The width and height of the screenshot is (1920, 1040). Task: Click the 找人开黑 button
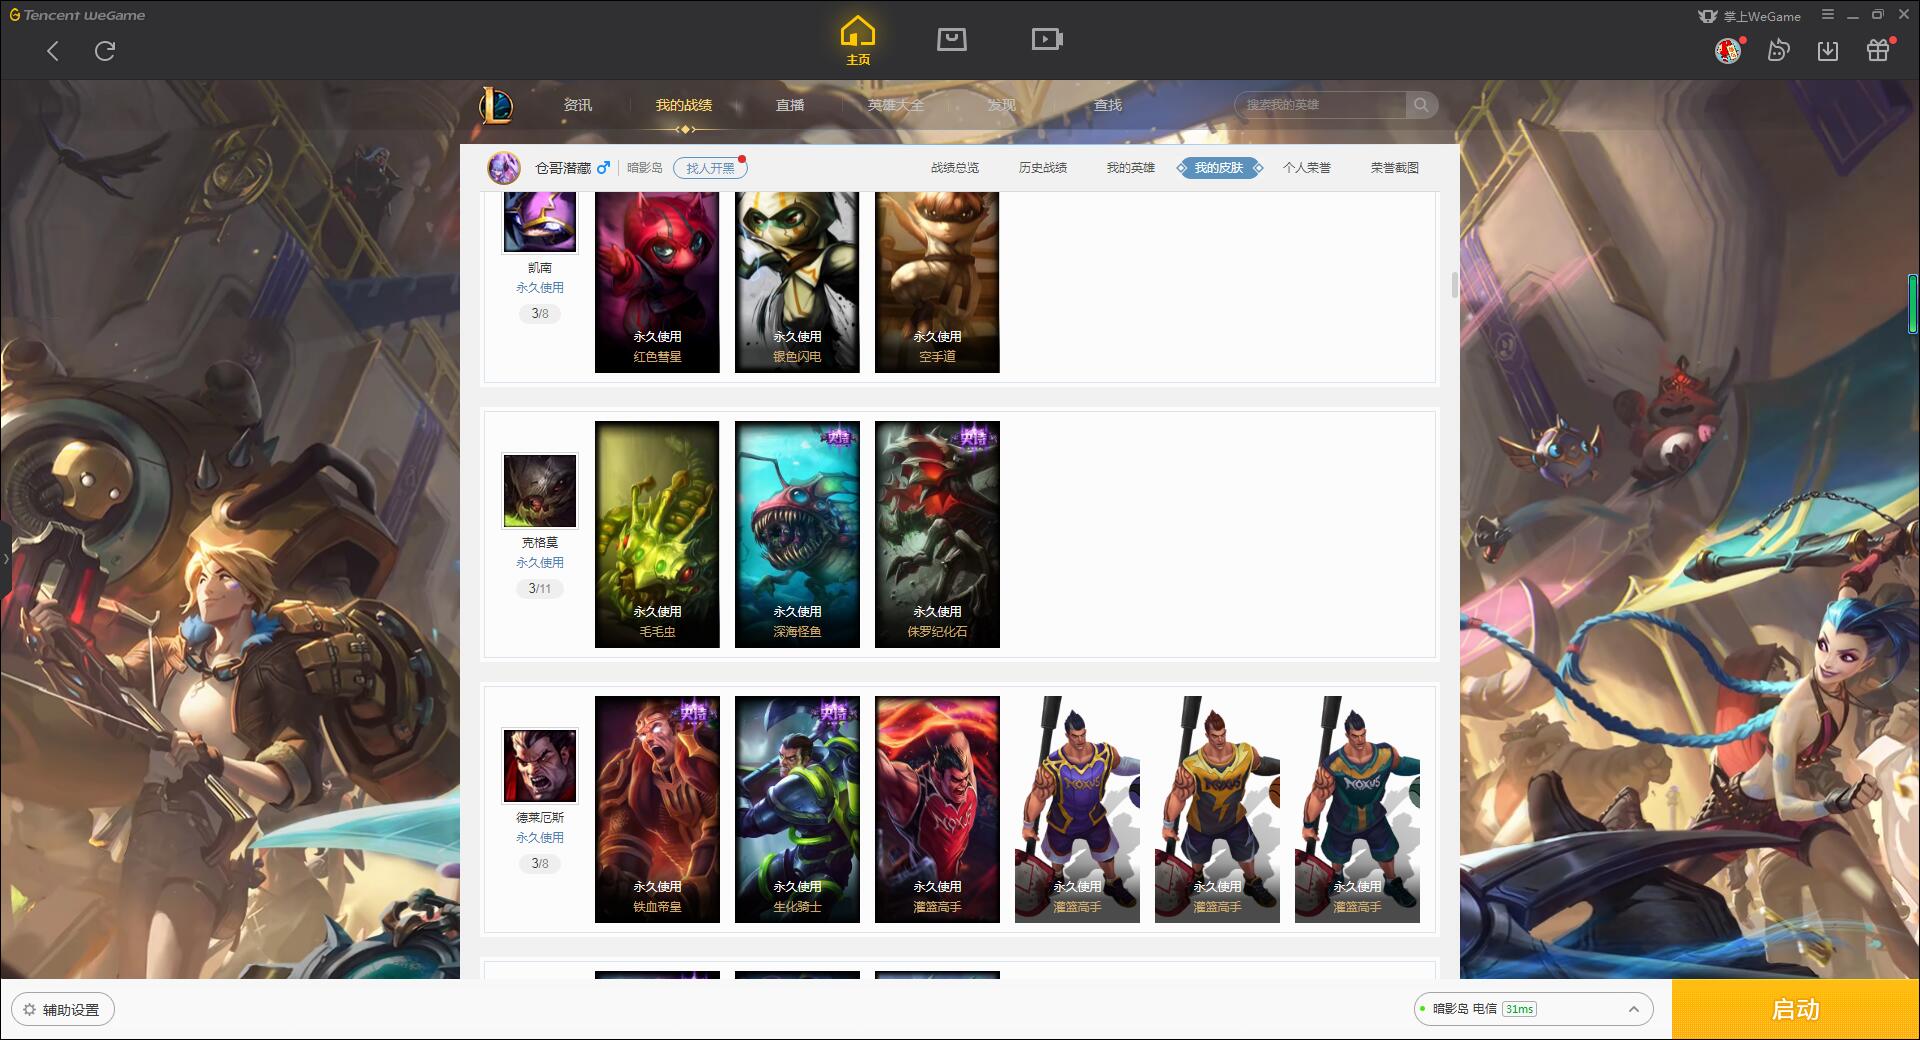pyautogui.click(x=710, y=168)
